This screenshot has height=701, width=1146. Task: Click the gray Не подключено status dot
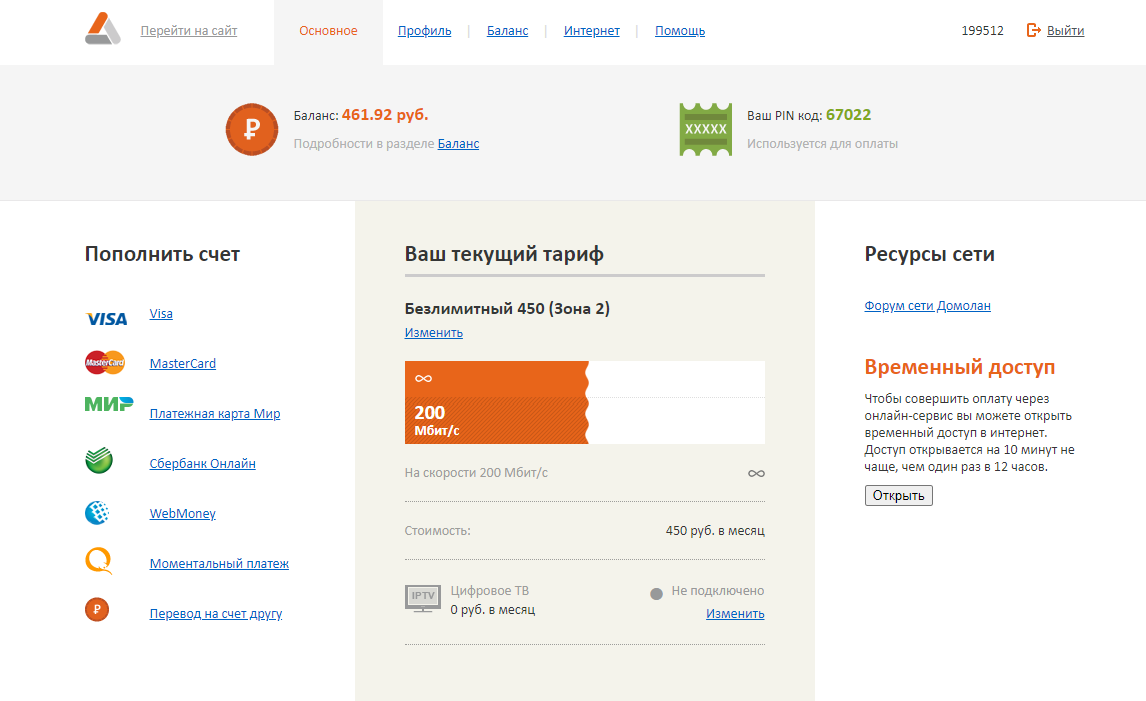point(656,594)
